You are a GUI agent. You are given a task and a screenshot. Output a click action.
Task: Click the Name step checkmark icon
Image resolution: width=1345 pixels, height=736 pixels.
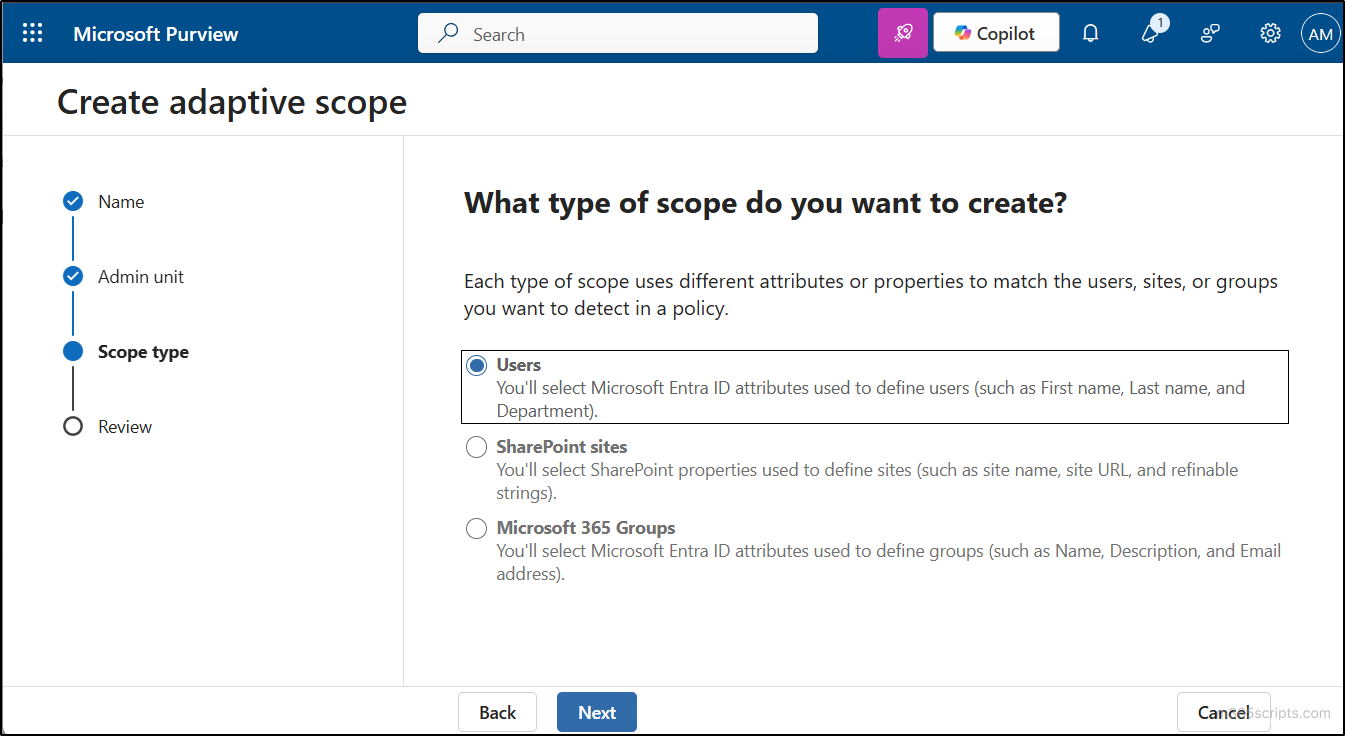click(73, 201)
